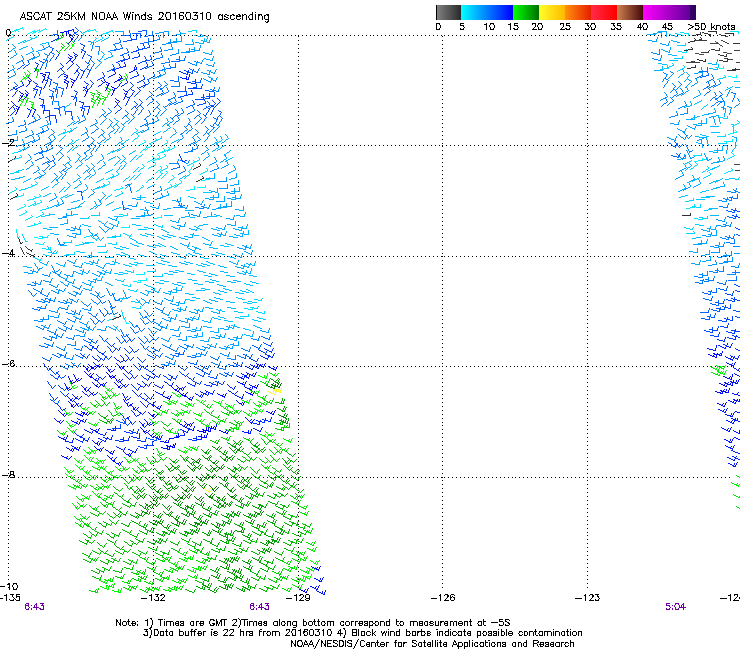The image size is (740, 650).
Task: Click the longitude label '-129'
Action: [x=298, y=598]
